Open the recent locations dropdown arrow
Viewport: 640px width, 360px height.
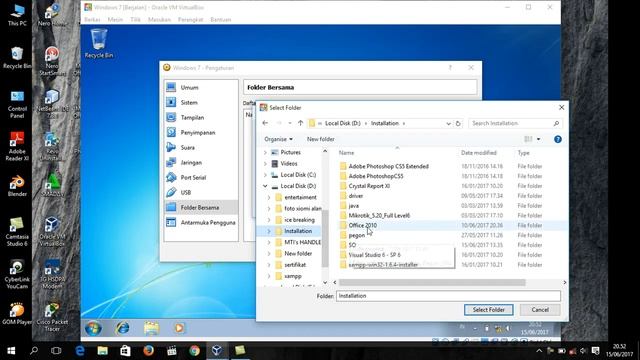(290, 123)
